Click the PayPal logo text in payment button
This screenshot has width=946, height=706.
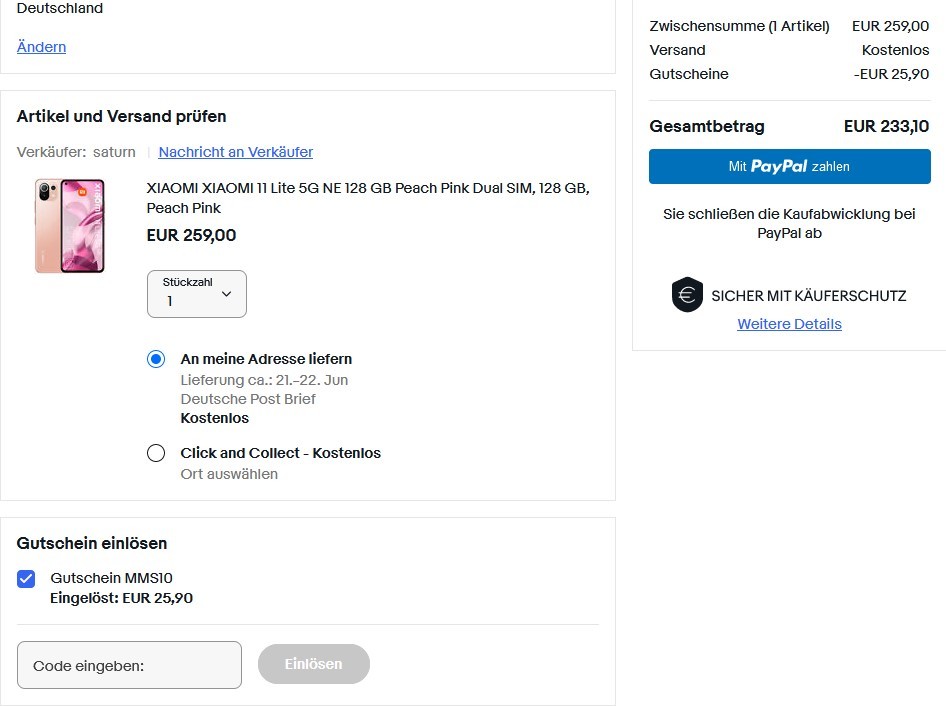779,166
